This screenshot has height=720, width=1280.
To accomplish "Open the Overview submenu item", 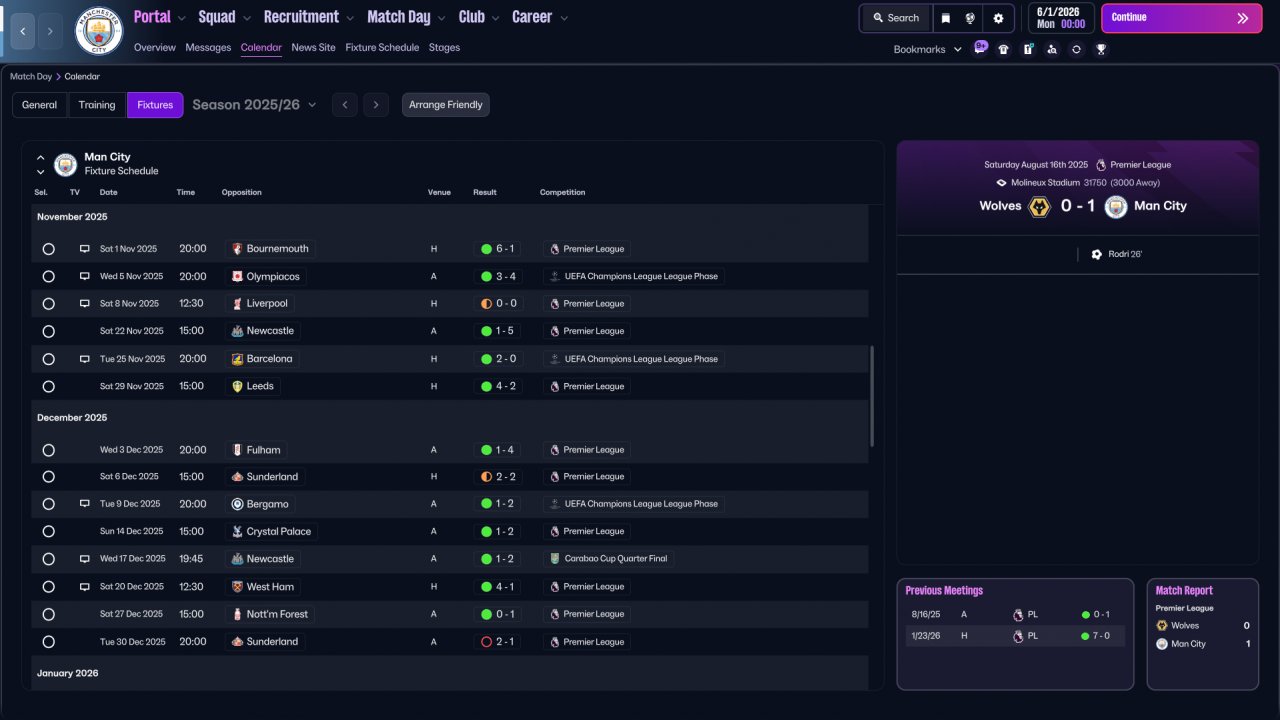I will click(155, 48).
